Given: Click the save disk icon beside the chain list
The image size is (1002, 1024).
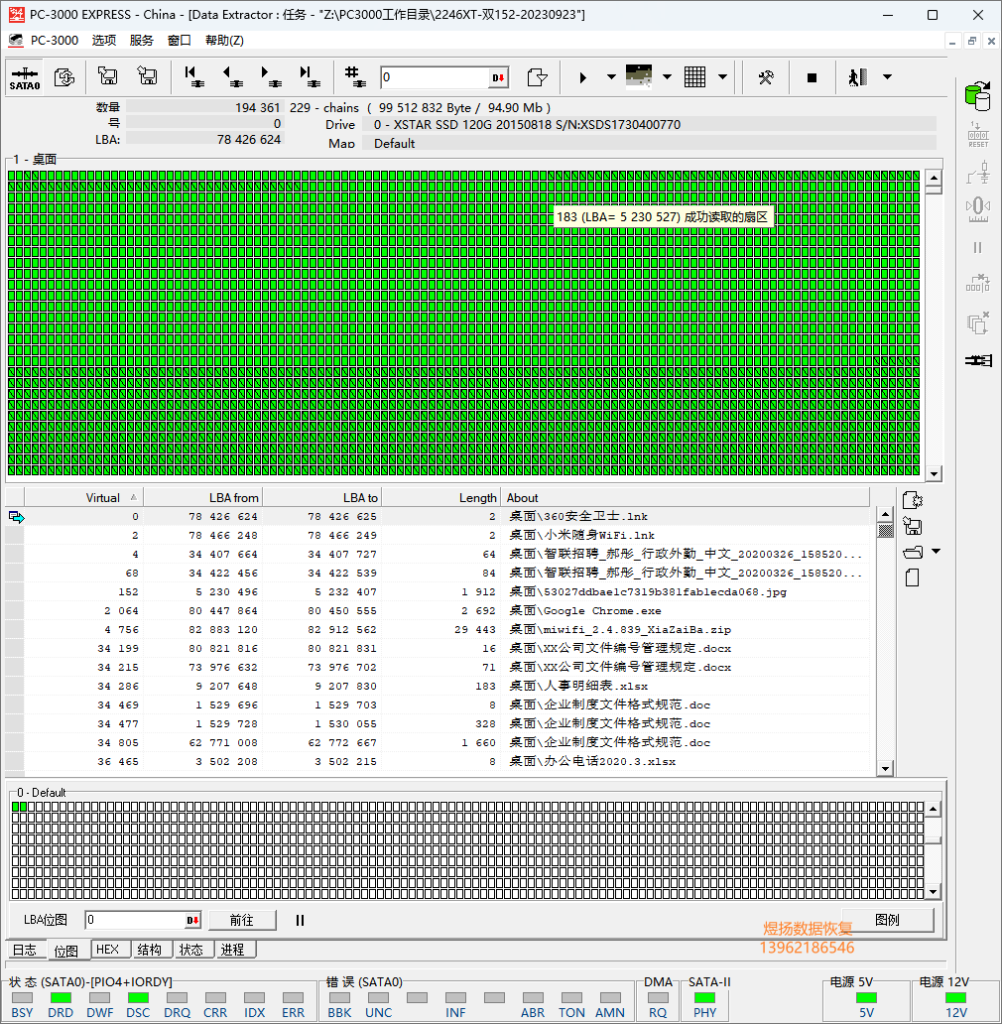Looking at the screenshot, I should click(913, 526).
